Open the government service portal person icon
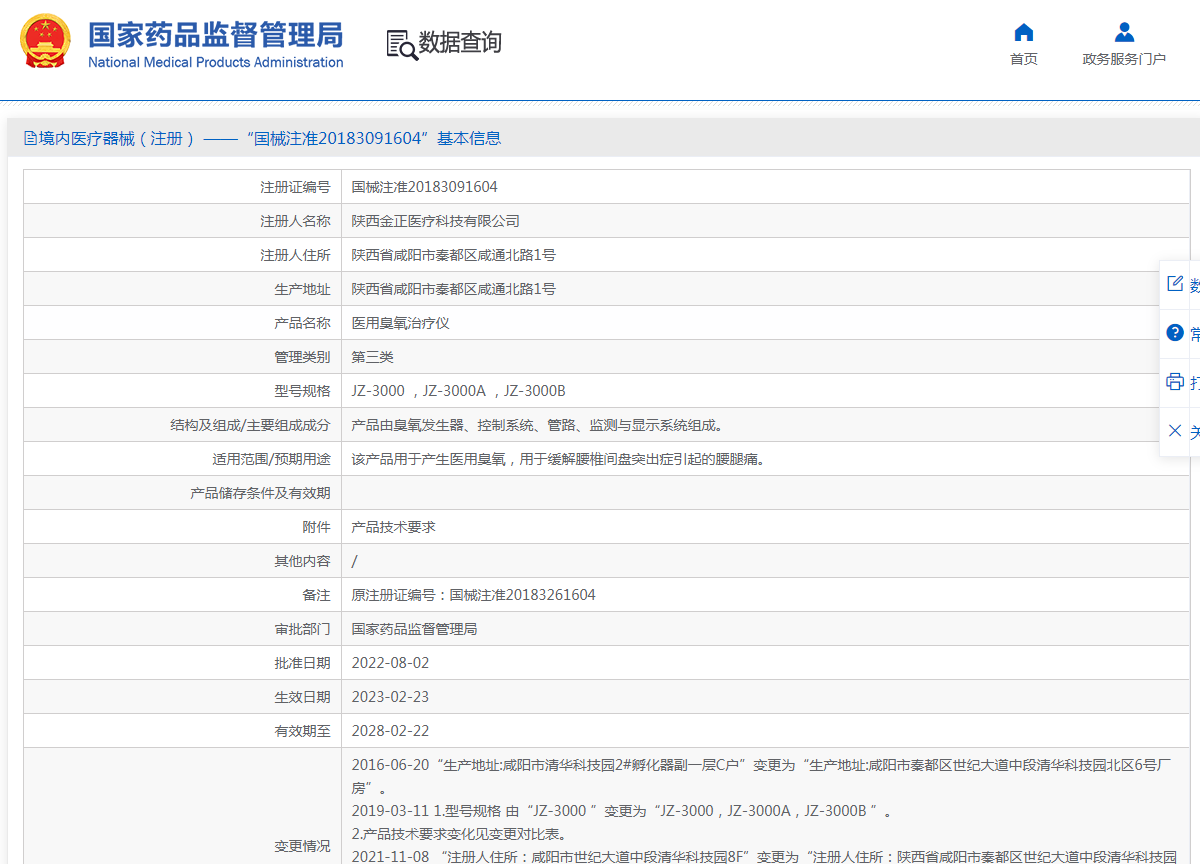This screenshot has height=864, width=1200. click(x=1124, y=32)
